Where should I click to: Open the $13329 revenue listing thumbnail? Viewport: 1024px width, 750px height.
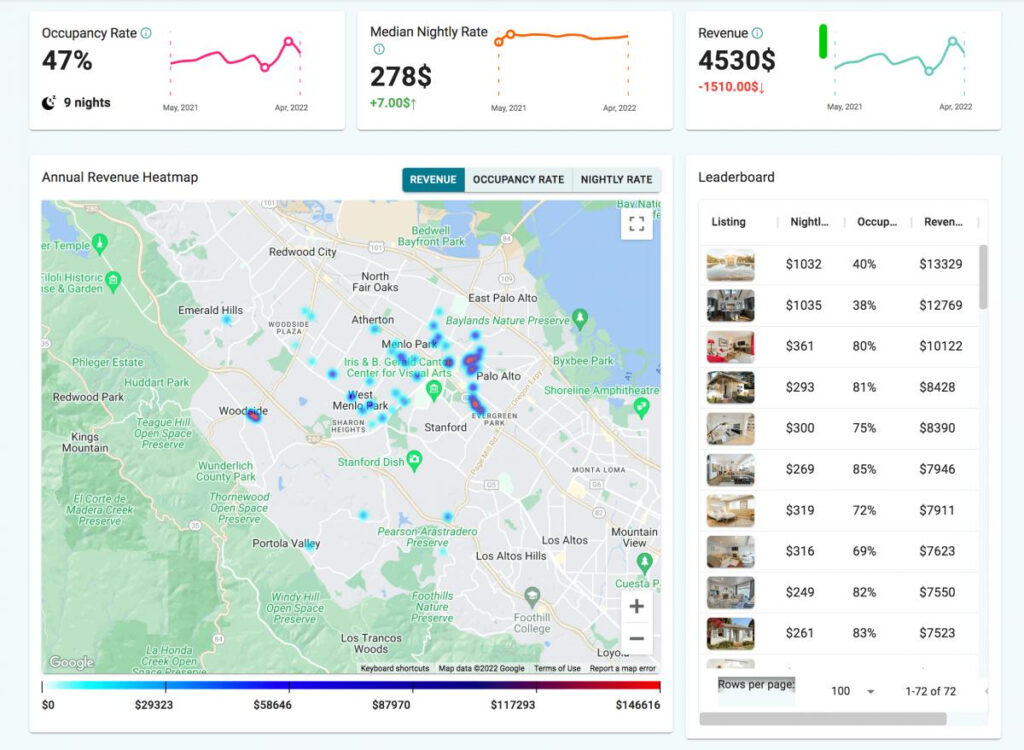tap(730, 265)
